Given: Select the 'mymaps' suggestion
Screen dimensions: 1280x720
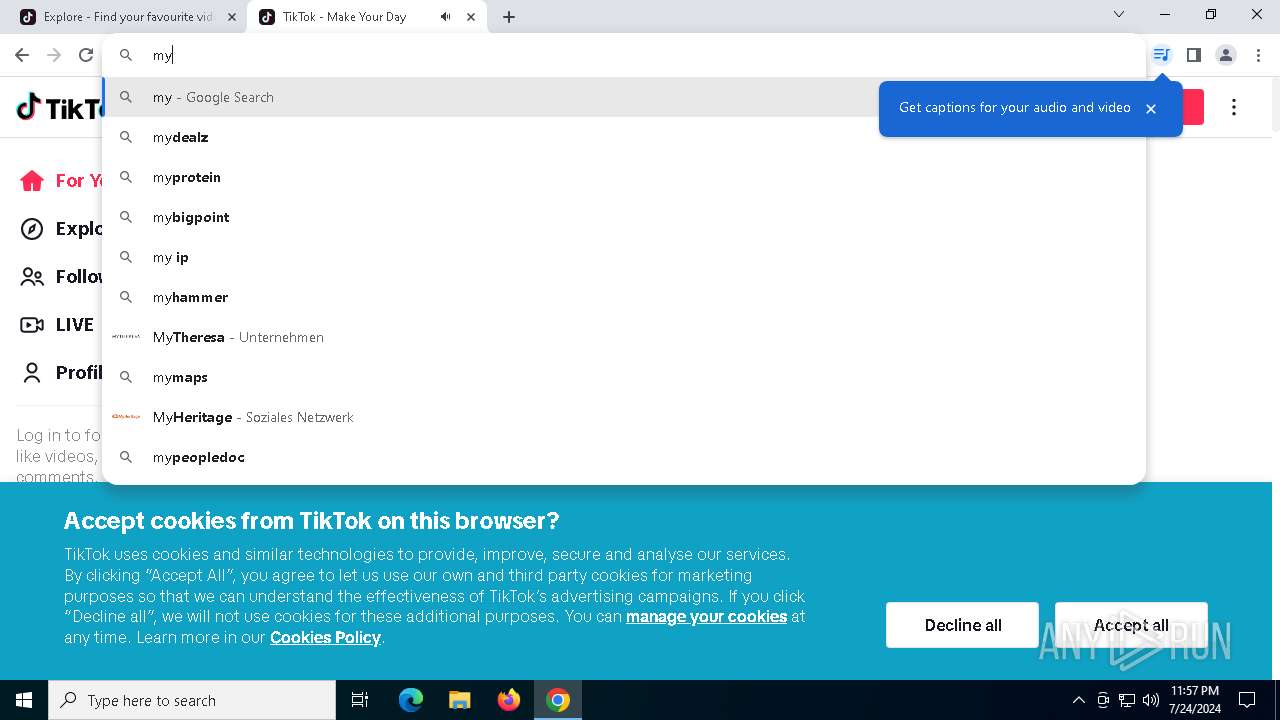Looking at the screenshot, I should click(x=624, y=377).
